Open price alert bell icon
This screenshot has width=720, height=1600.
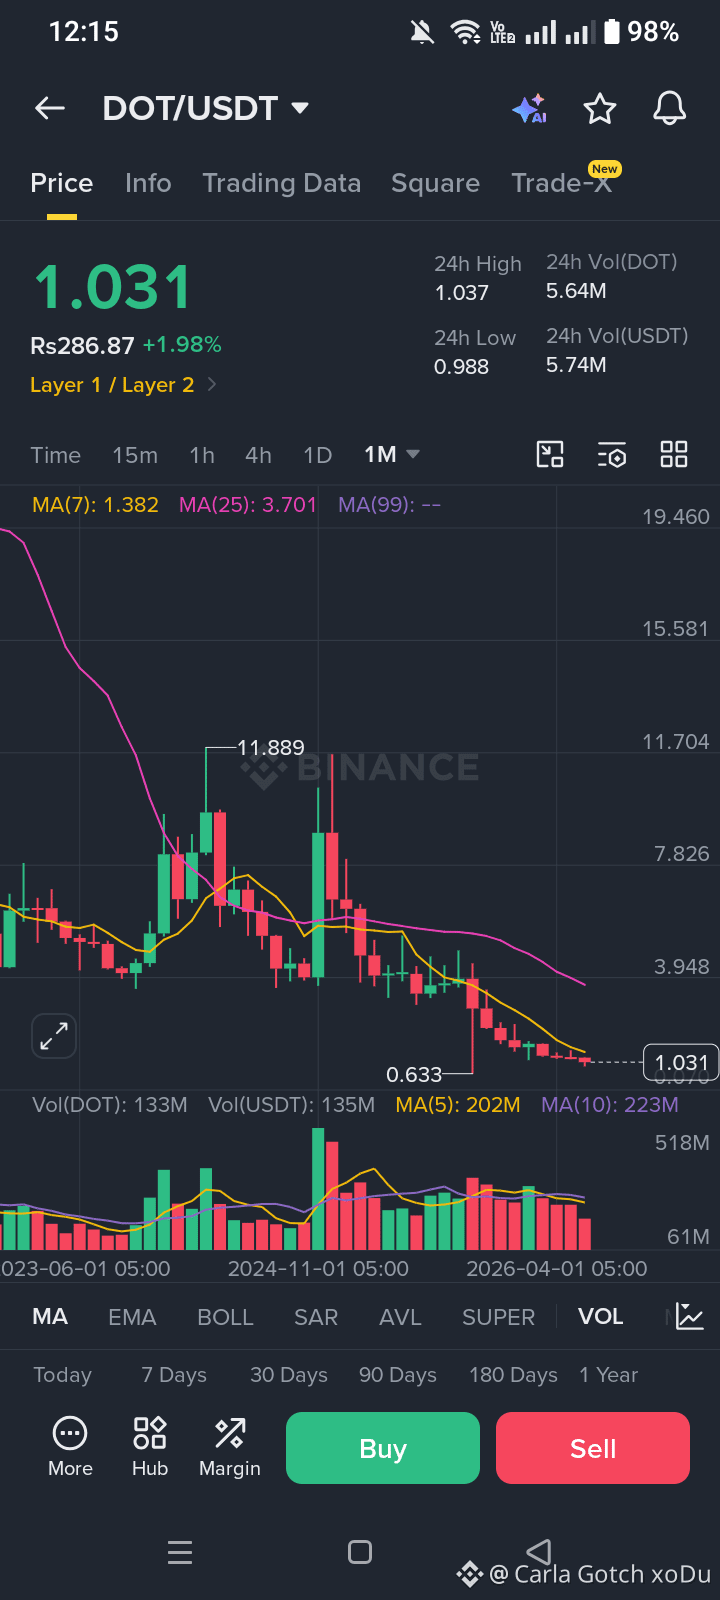click(670, 108)
